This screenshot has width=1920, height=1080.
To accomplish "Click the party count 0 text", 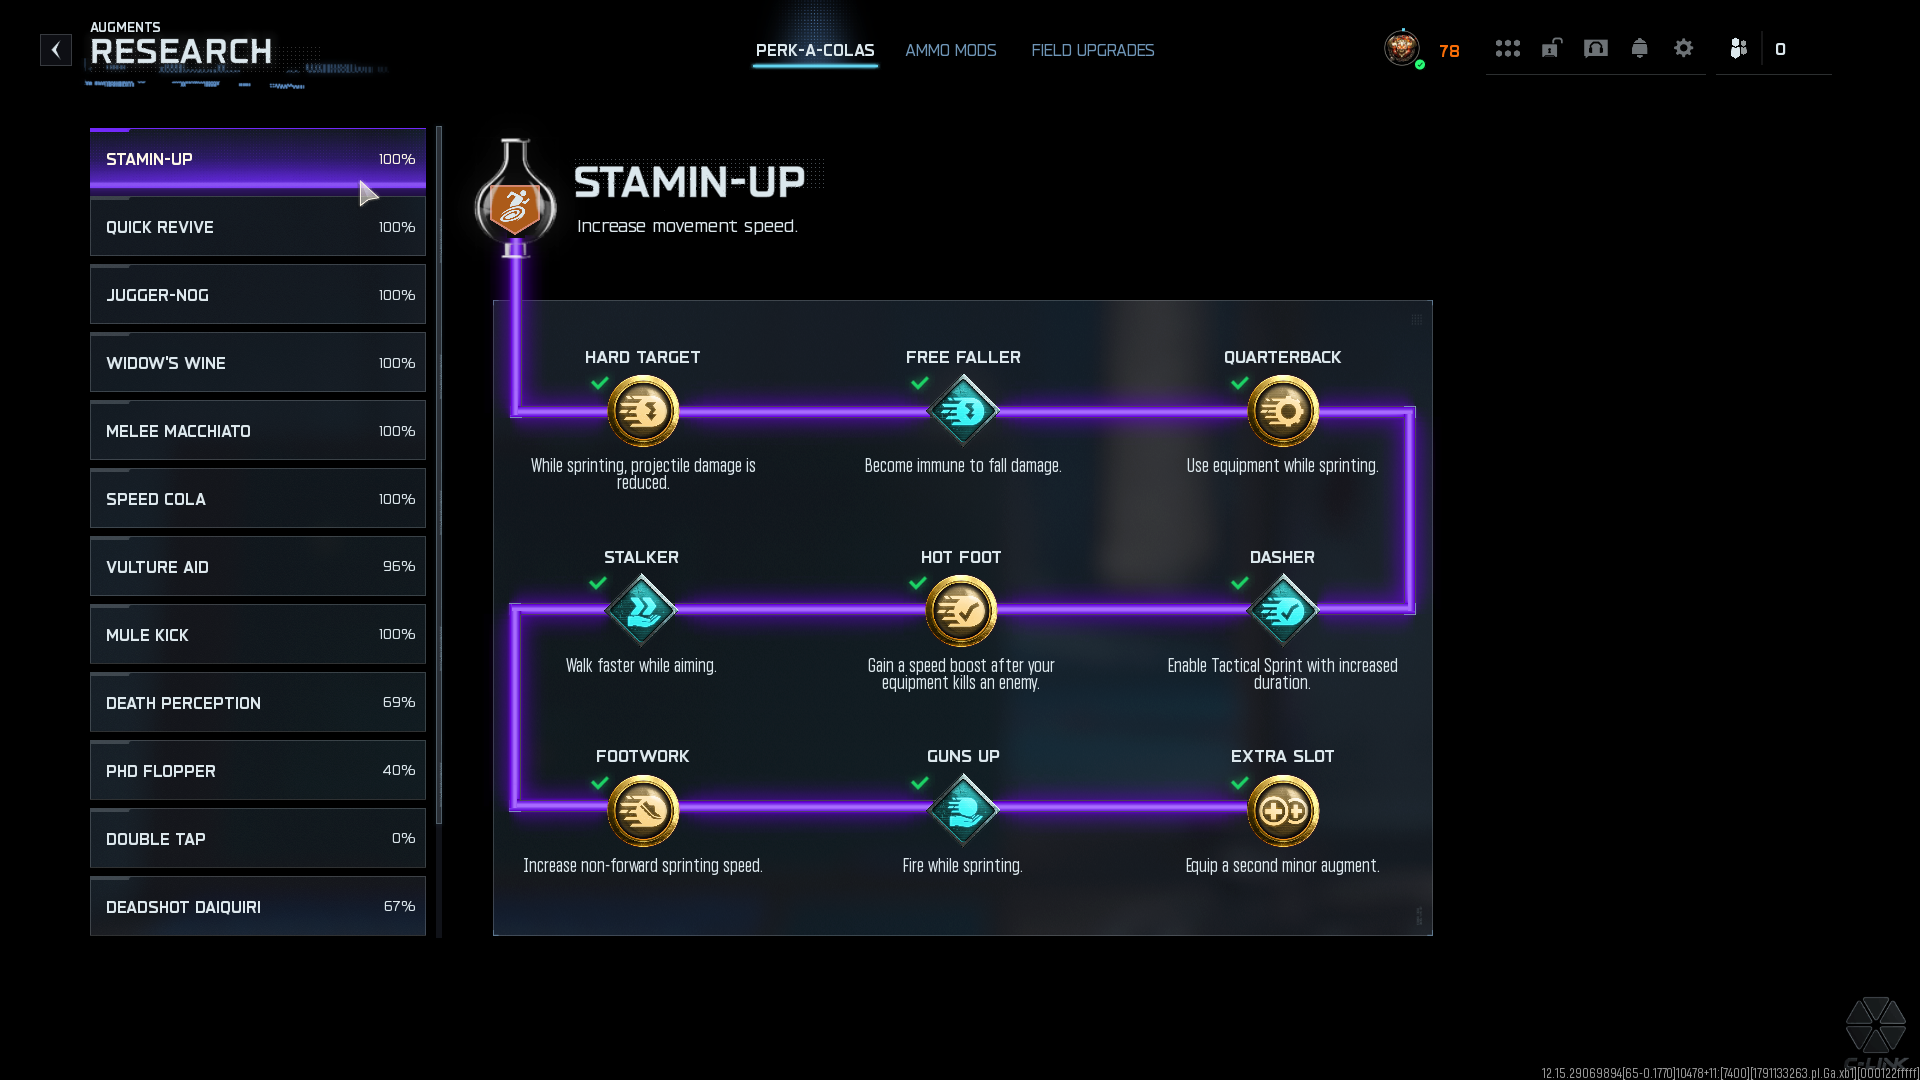I will [x=1780, y=49].
